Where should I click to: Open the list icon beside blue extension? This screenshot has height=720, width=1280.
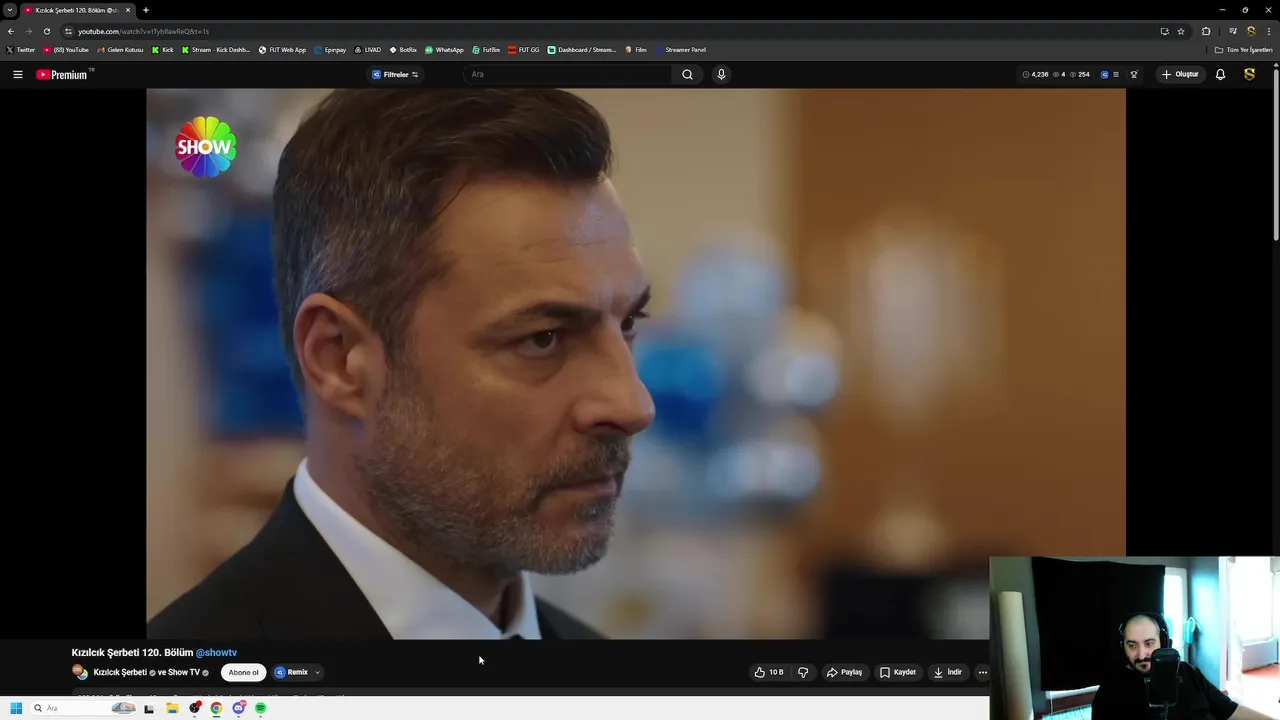(1116, 74)
